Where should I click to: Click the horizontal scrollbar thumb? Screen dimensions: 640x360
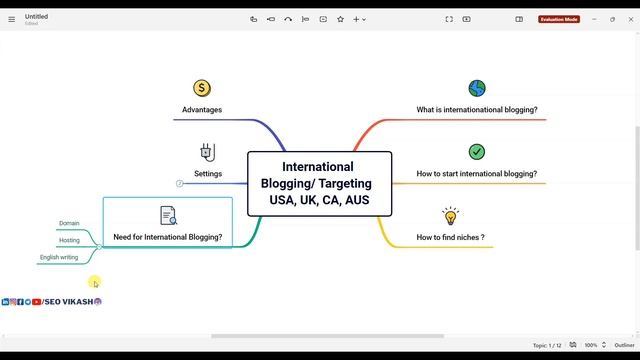(x=327, y=336)
